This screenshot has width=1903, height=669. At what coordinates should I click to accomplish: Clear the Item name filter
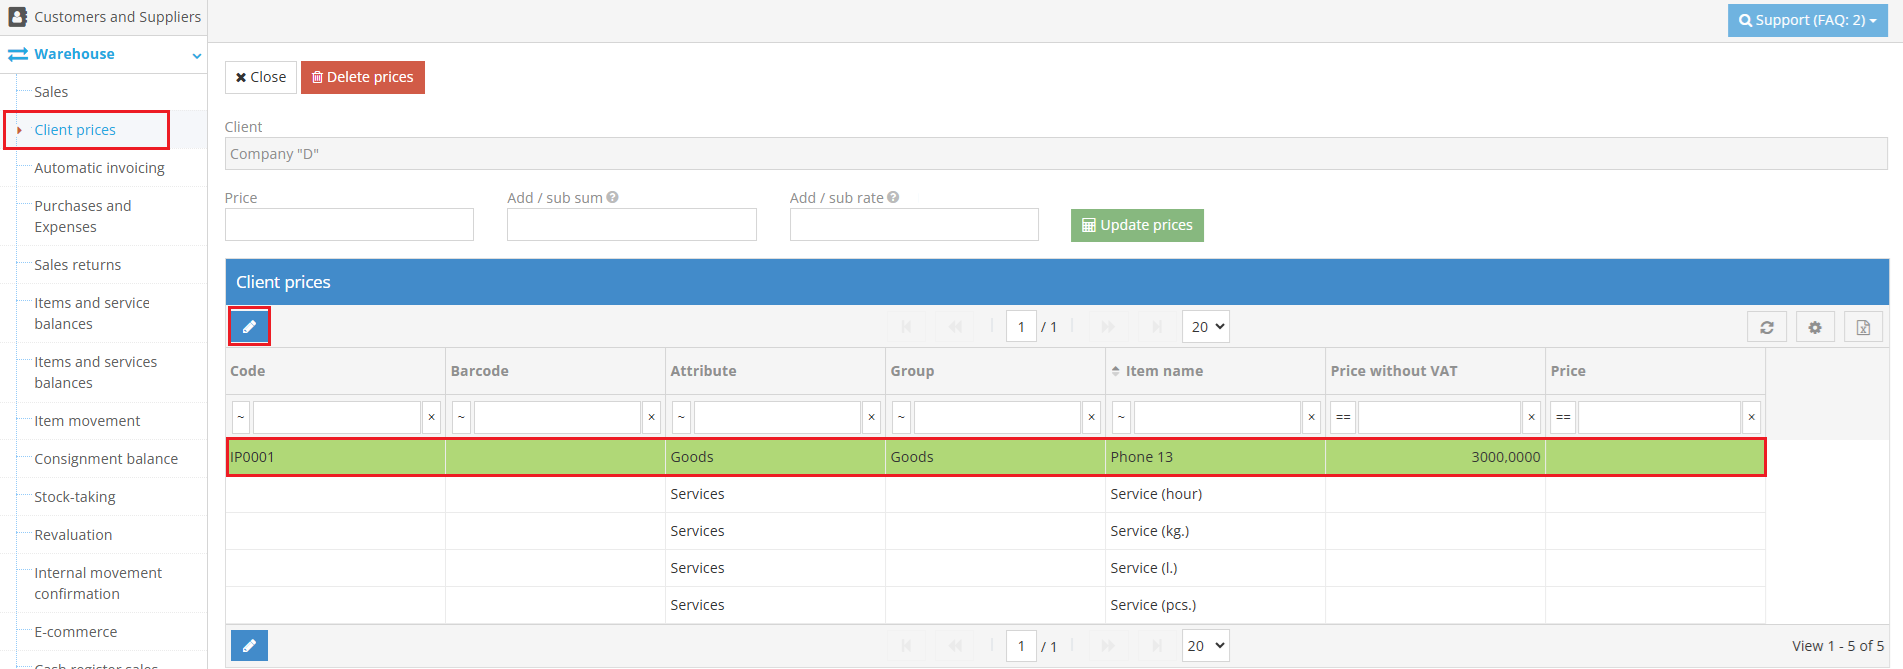1312,417
